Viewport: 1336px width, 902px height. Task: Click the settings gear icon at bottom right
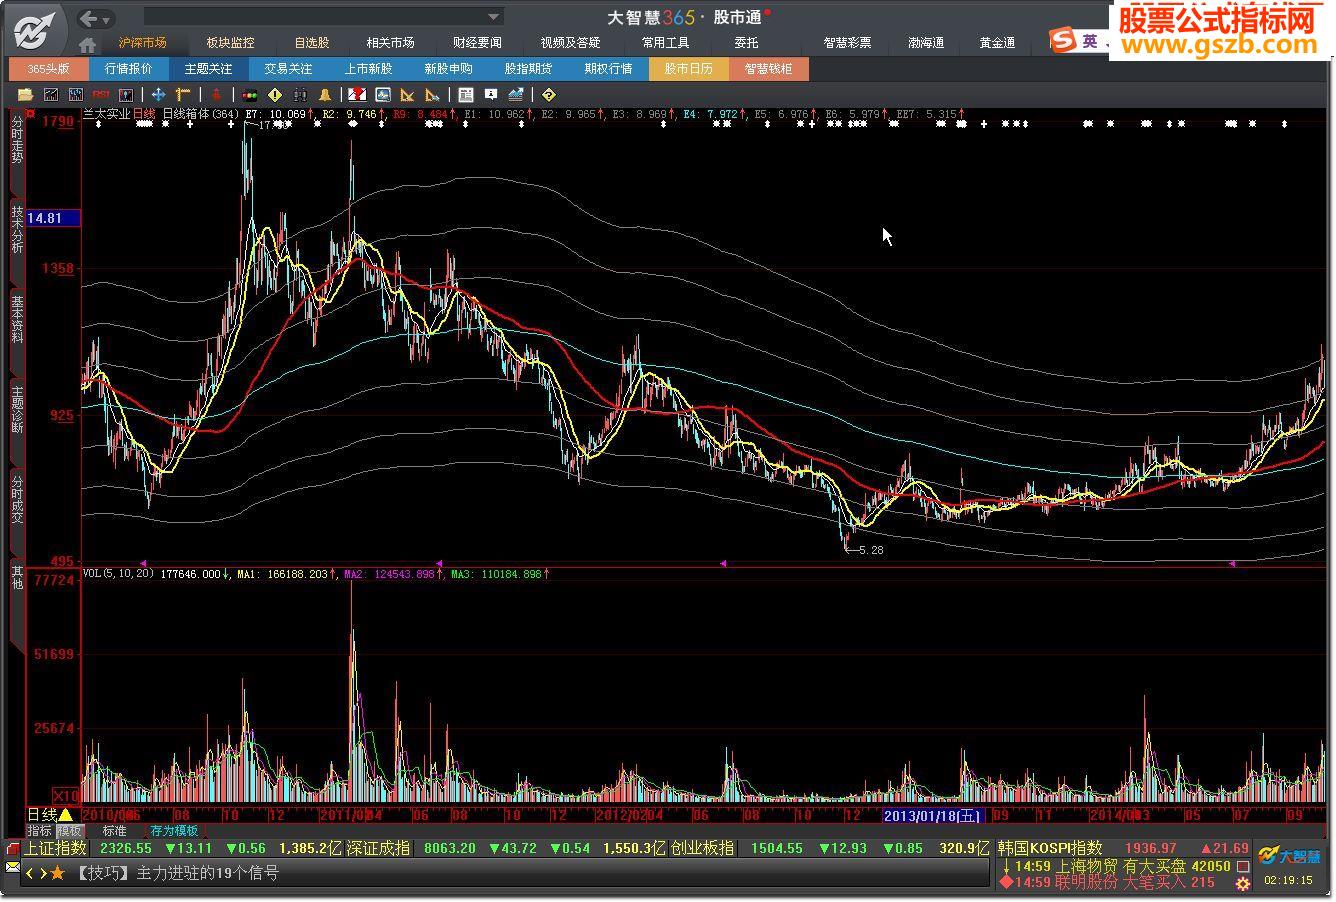(x=1243, y=883)
